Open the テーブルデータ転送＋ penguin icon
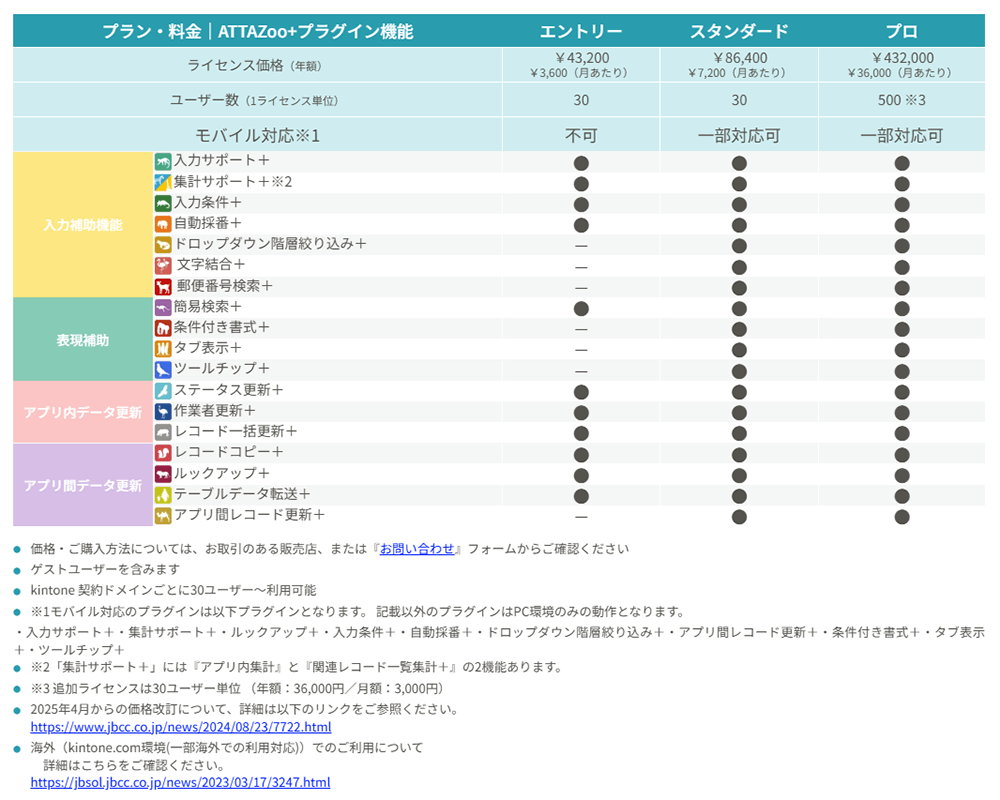The width and height of the screenshot is (1000, 800). (162, 496)
